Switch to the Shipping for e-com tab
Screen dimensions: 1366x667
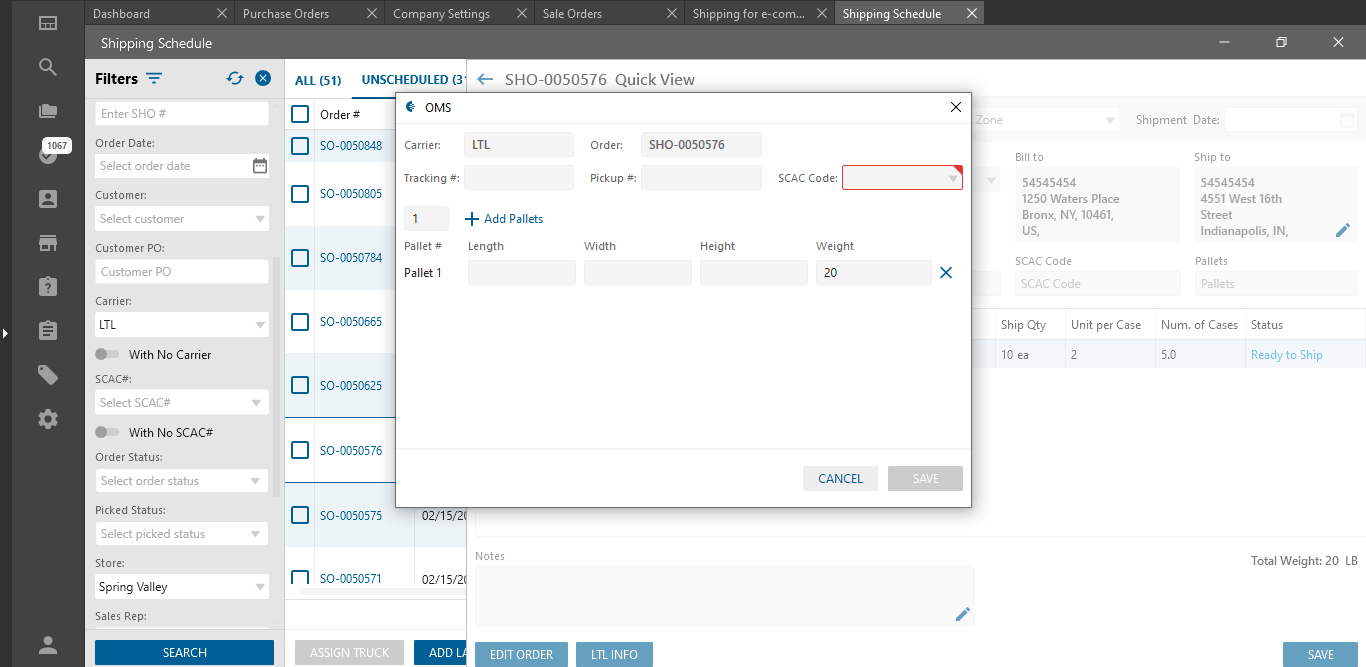pos(750,14)
